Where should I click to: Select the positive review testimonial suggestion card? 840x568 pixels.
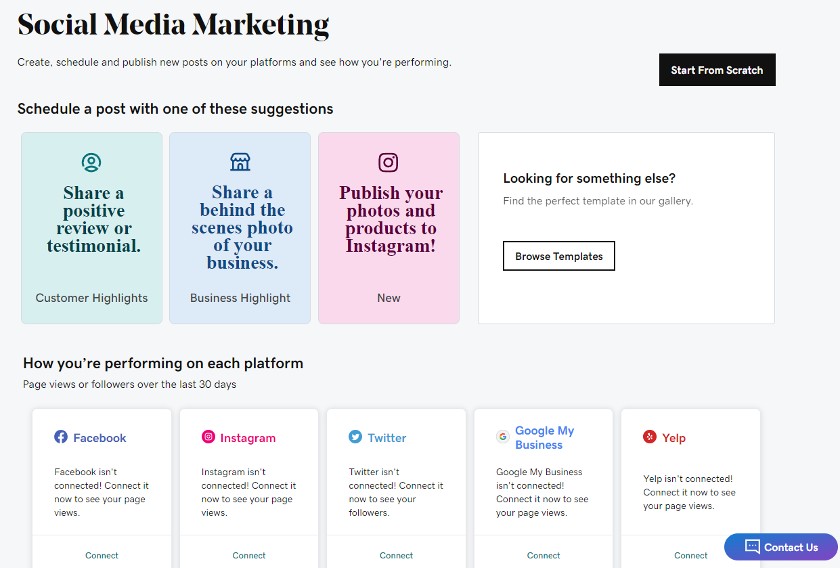[x=92, y=228]
